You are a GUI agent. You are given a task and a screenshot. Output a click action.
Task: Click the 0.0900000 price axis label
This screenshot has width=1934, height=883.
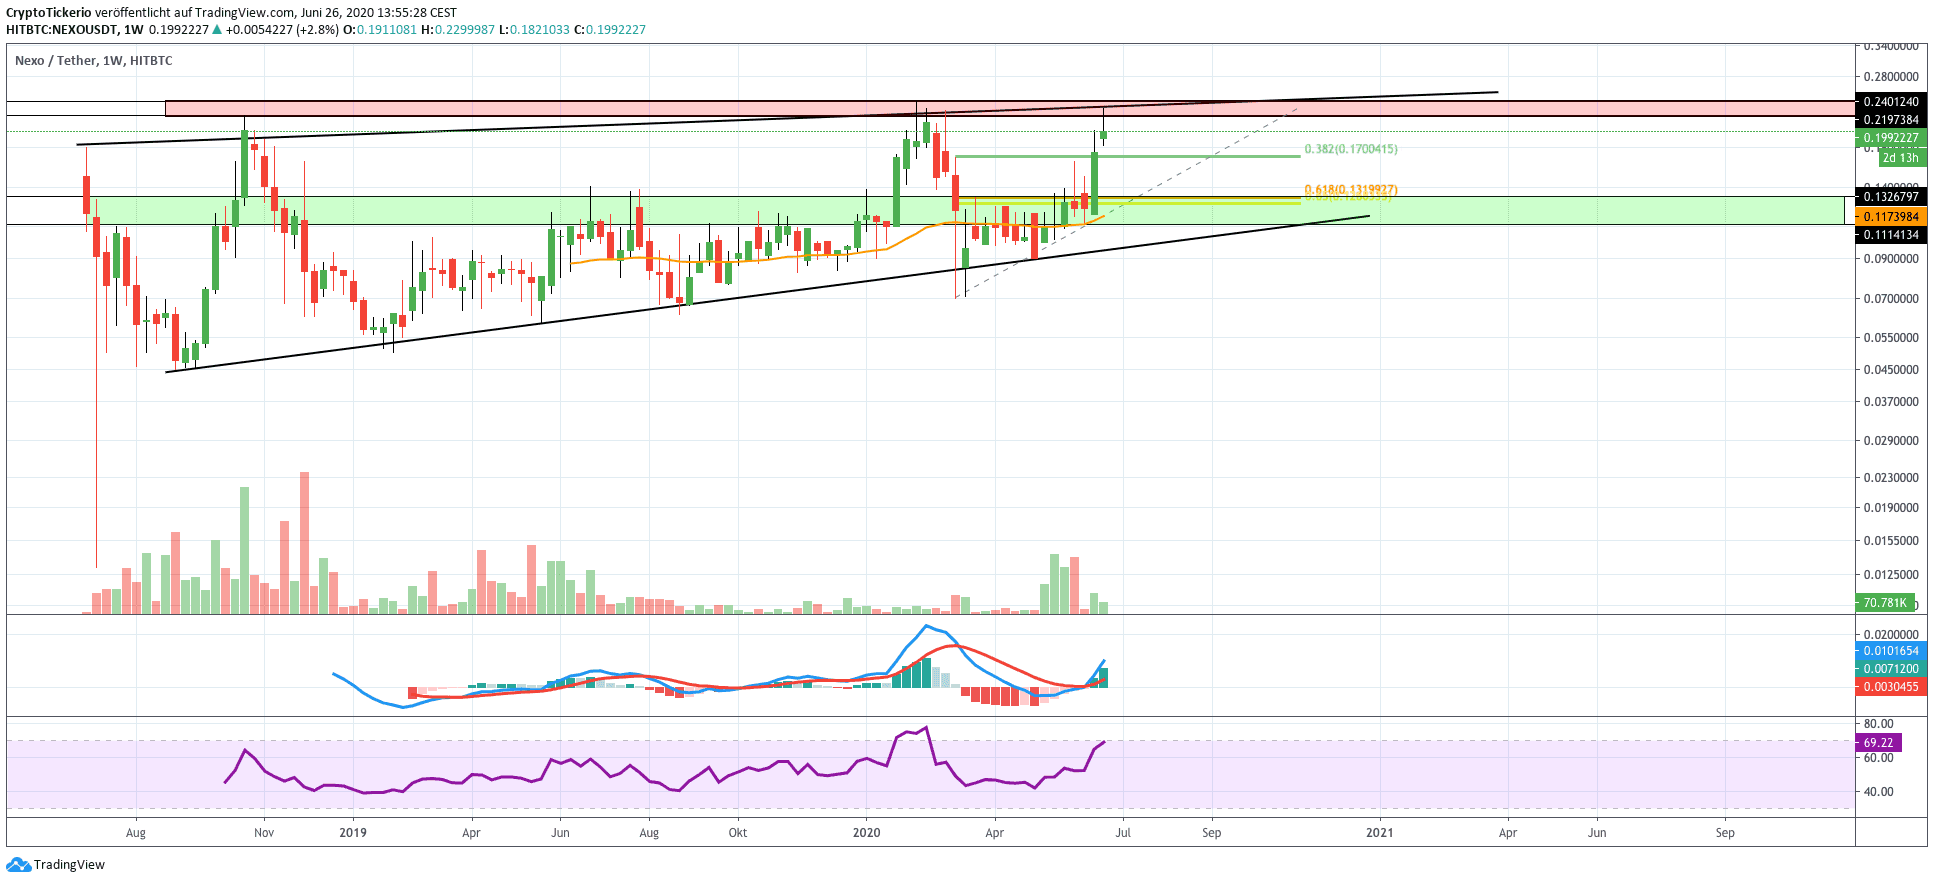click(1891, 259)
